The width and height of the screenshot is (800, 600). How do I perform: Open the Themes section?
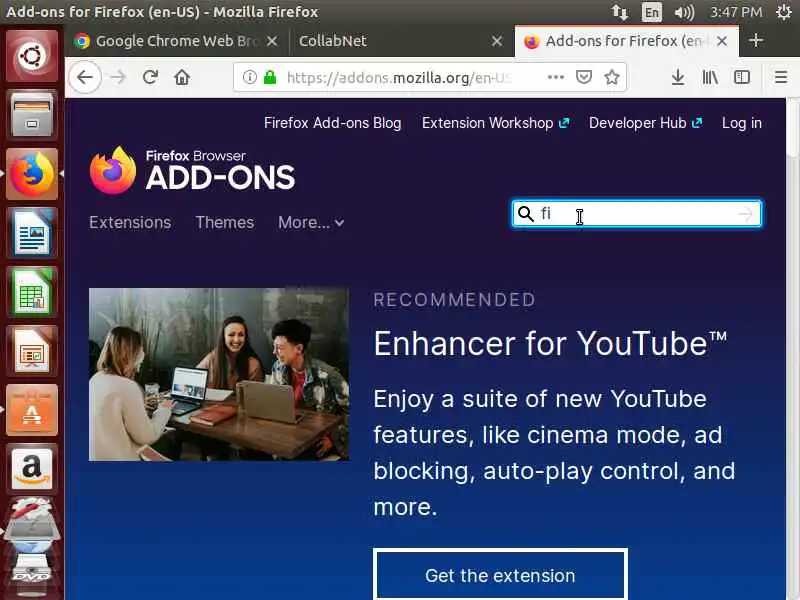click(x=225, y=222)
